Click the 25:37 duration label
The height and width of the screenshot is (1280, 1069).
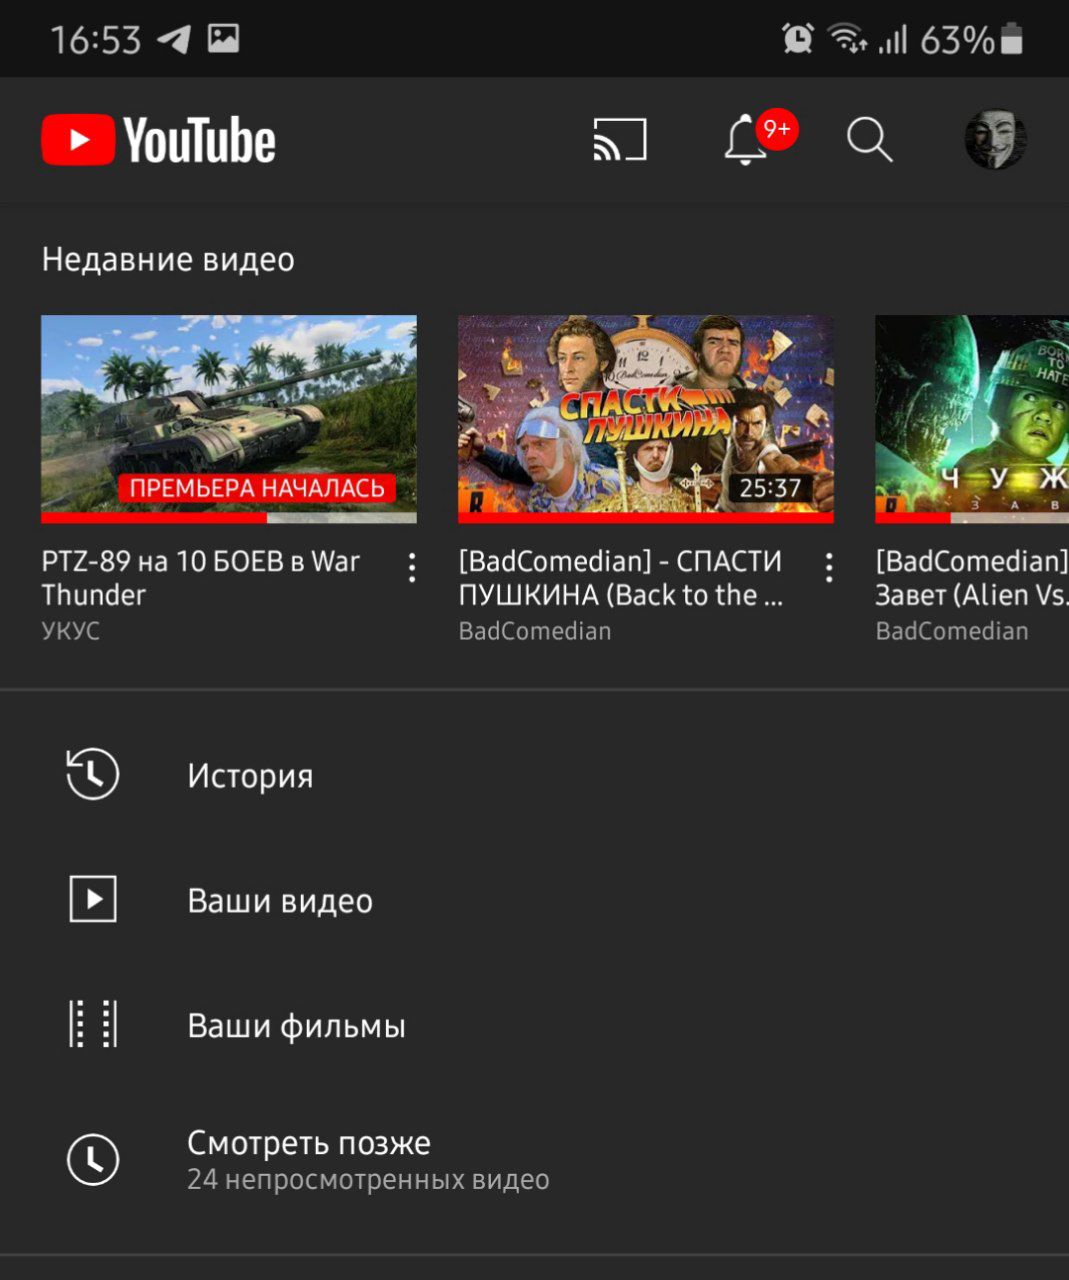click(770, 488)
